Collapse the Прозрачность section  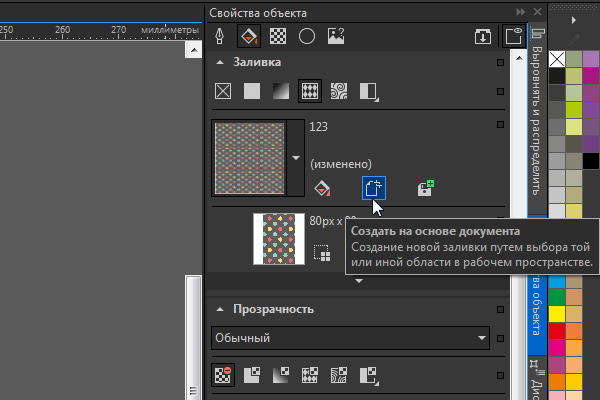pos(219,310)
